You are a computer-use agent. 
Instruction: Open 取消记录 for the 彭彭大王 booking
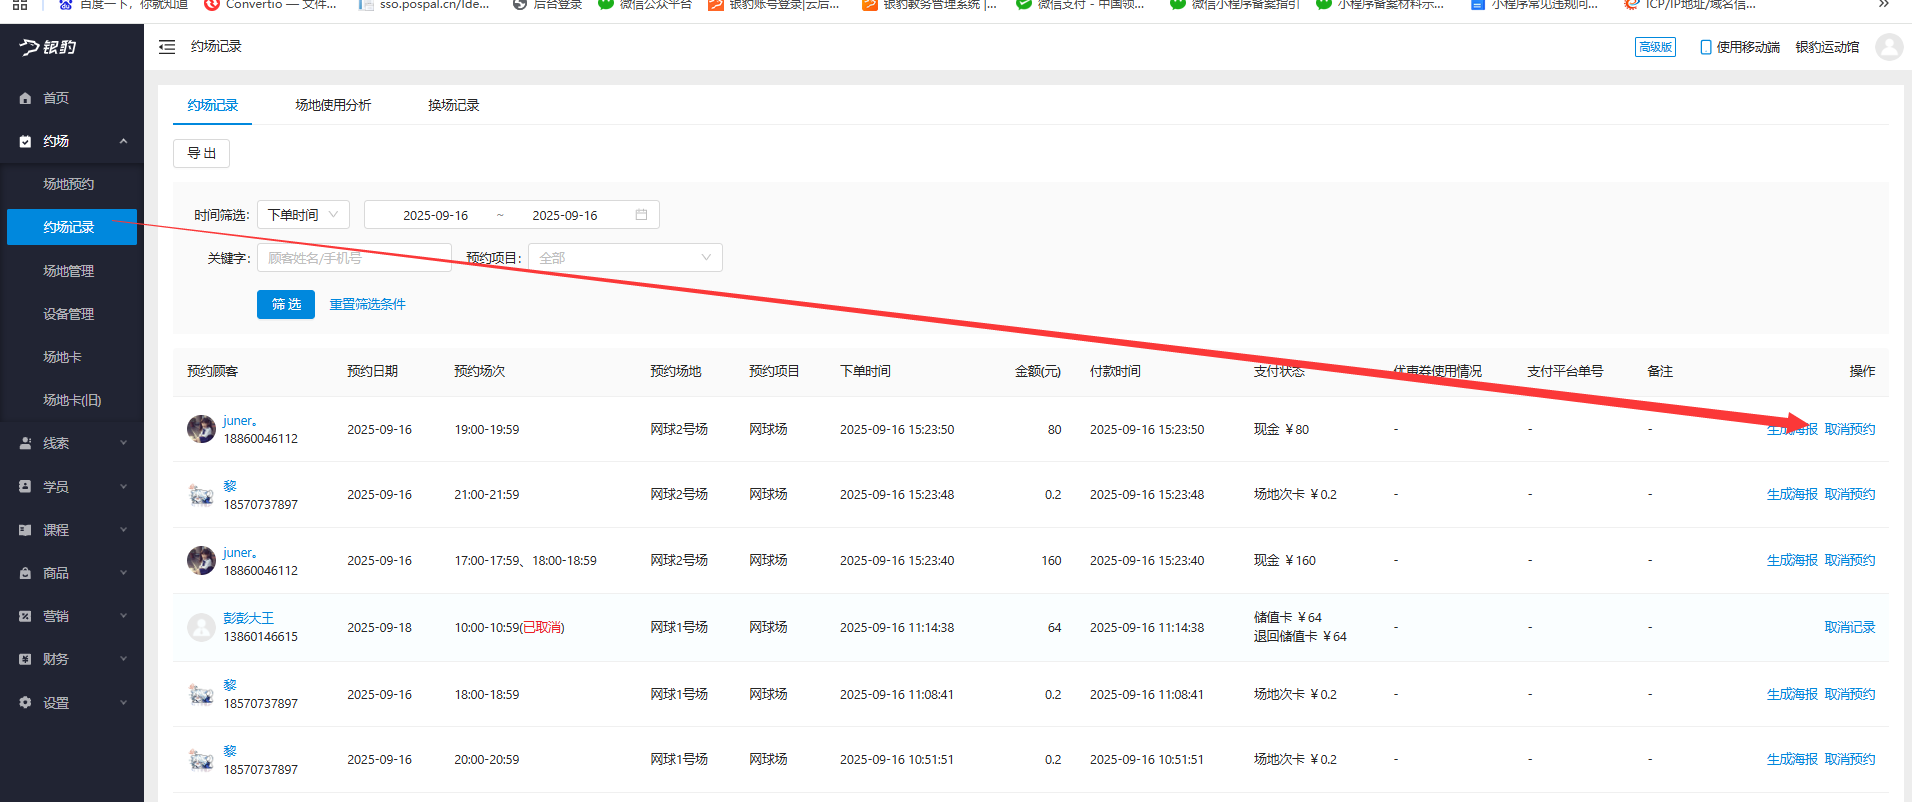click(x=1849, y=627)
